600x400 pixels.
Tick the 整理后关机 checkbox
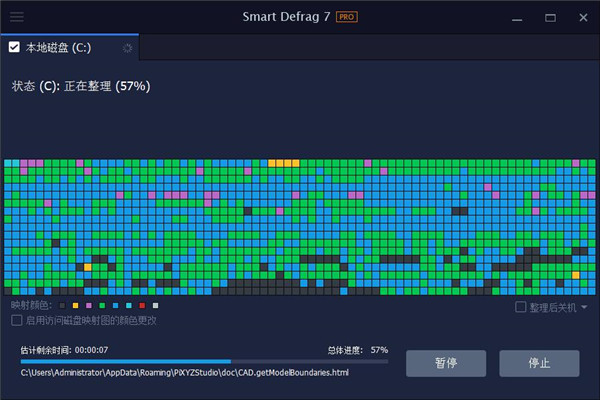pyautogui.click(x=520, y=307)
